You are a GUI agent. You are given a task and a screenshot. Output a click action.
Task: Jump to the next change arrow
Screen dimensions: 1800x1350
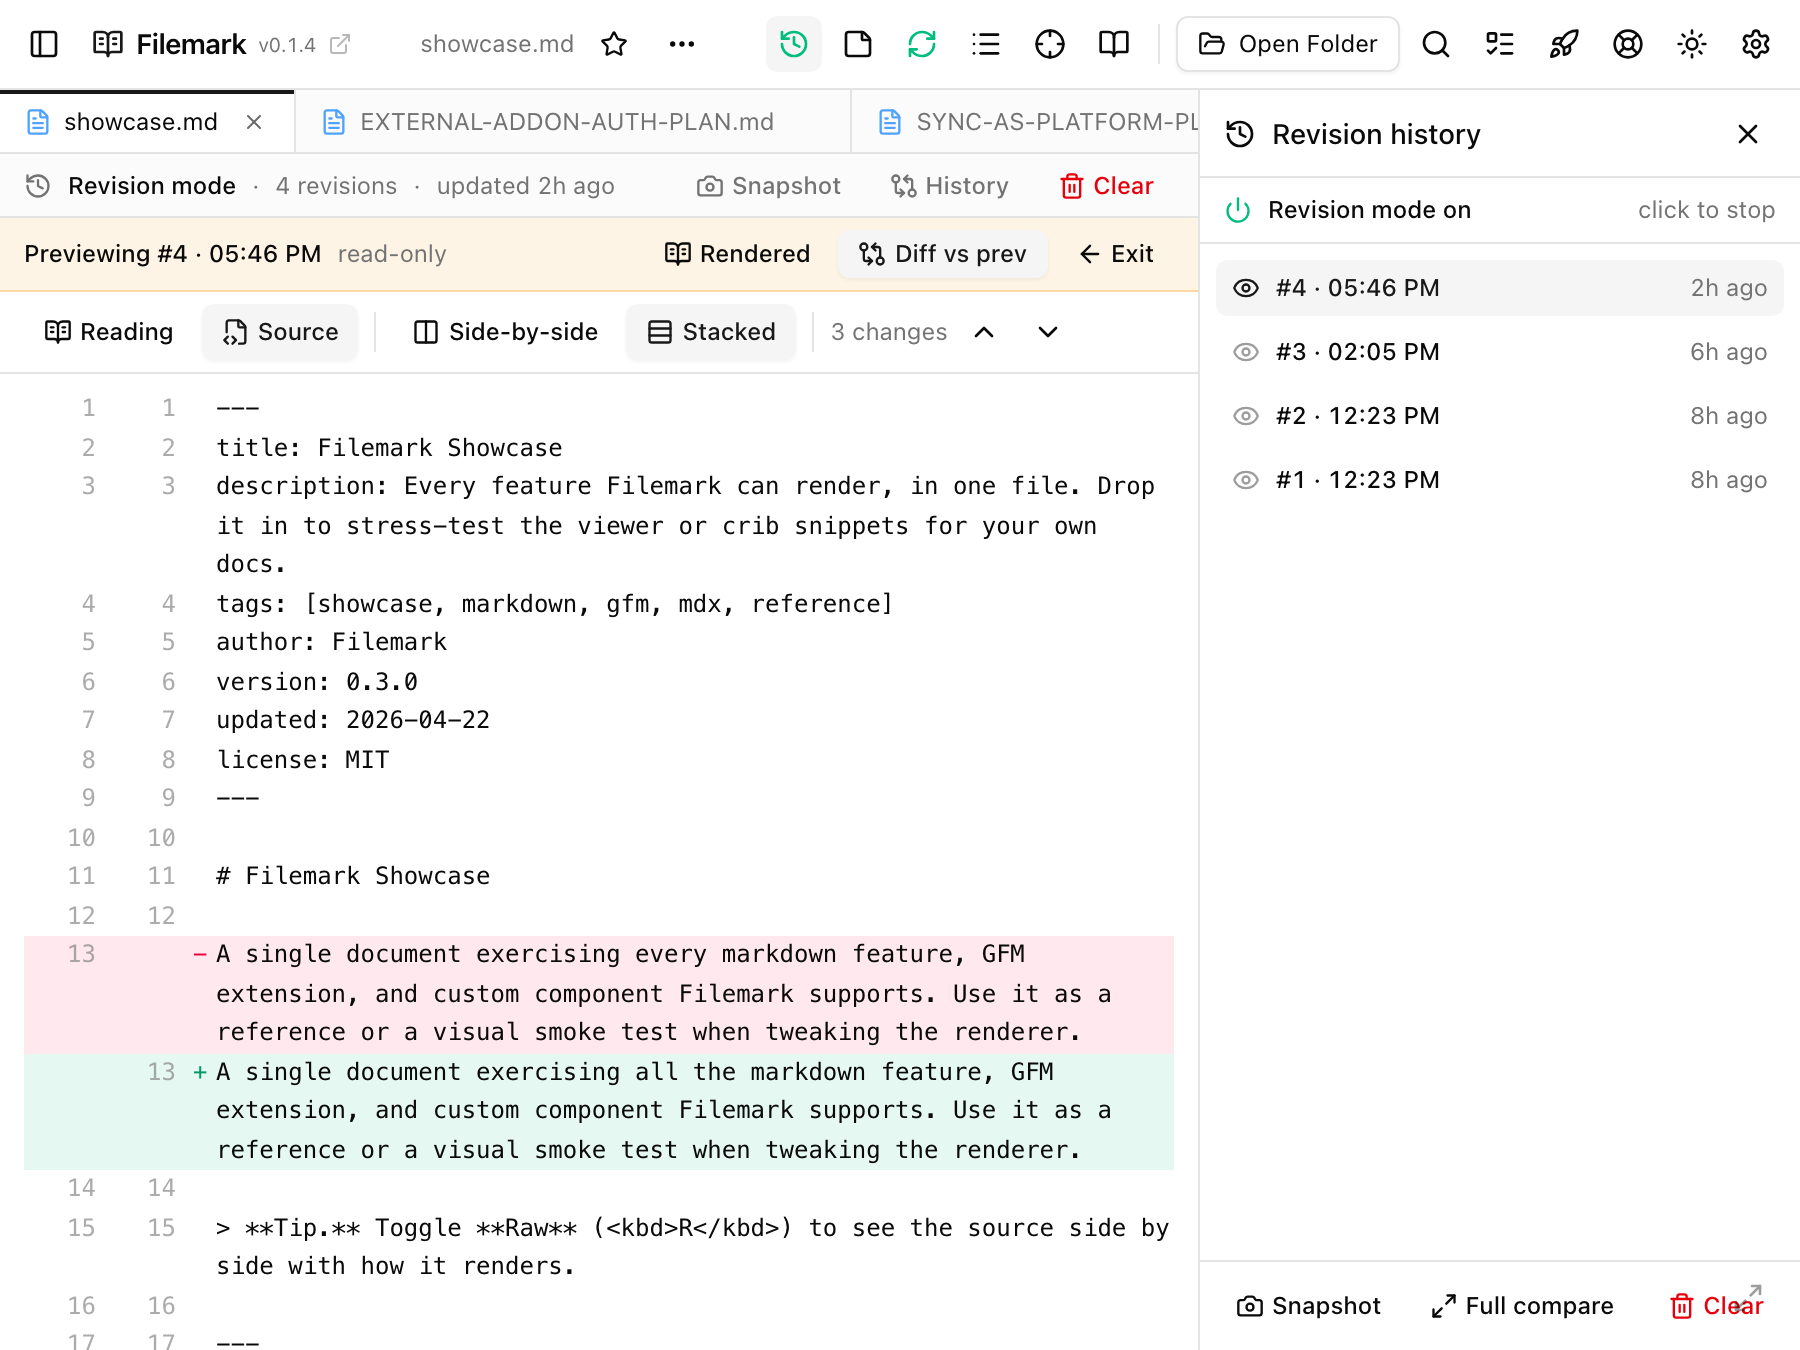click(1048, 332)
